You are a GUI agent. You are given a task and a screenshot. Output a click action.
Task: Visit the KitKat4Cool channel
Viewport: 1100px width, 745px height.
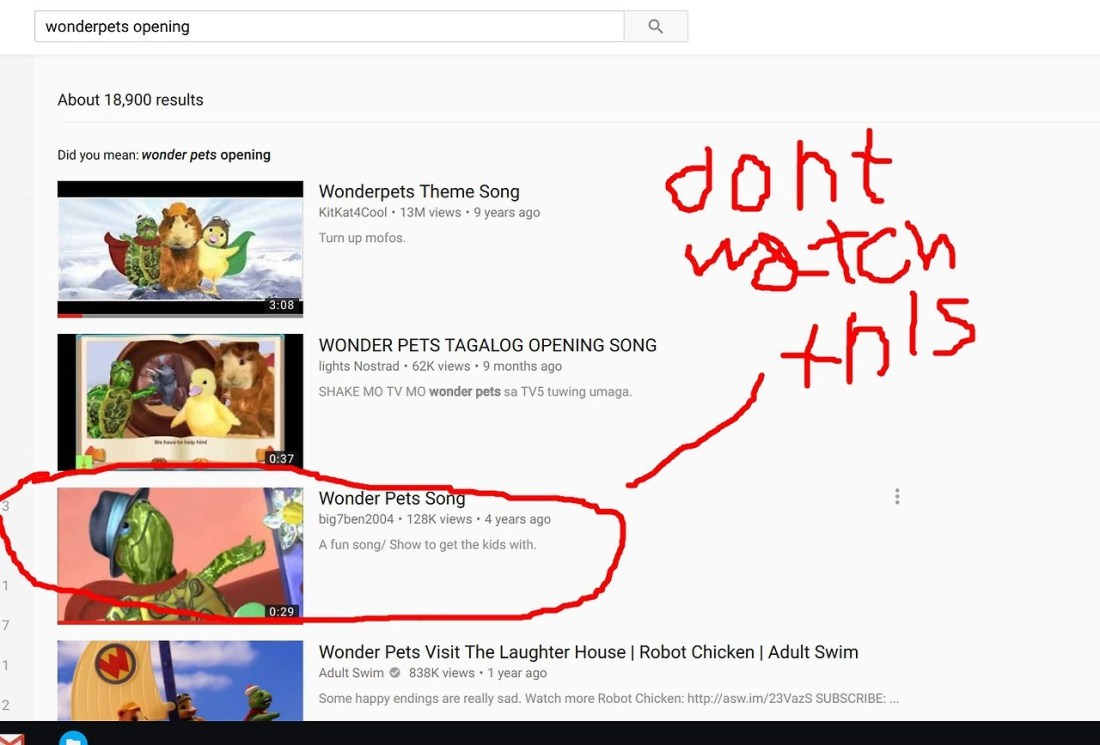pos(352,213)
